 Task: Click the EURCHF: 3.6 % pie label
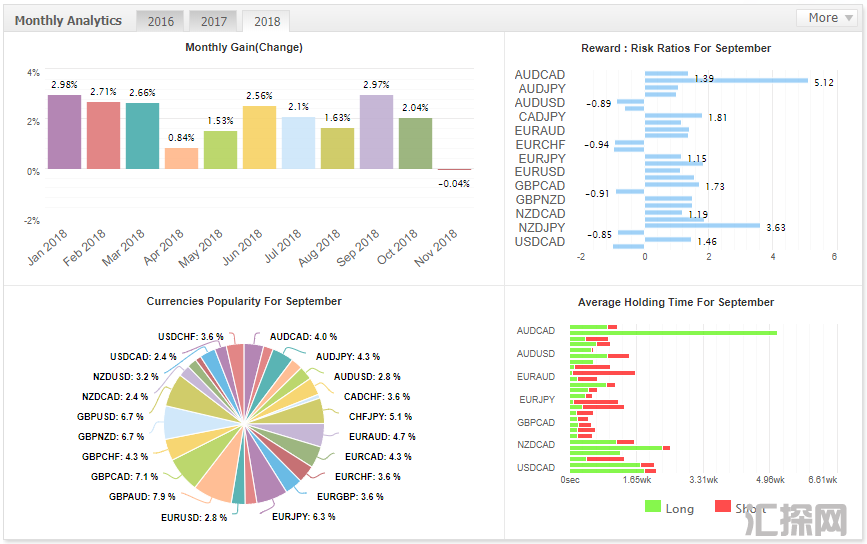[x=368, y=477]
